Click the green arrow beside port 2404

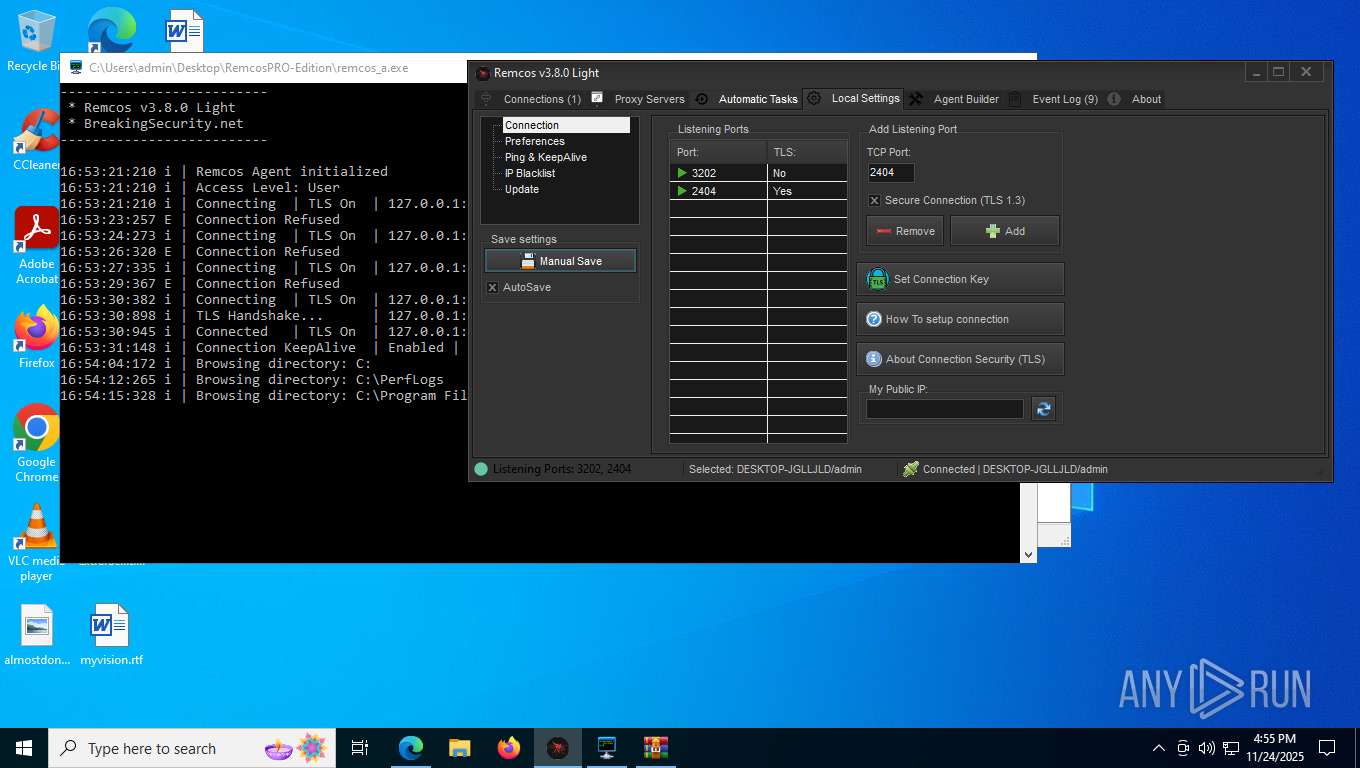tap(682, 191)
